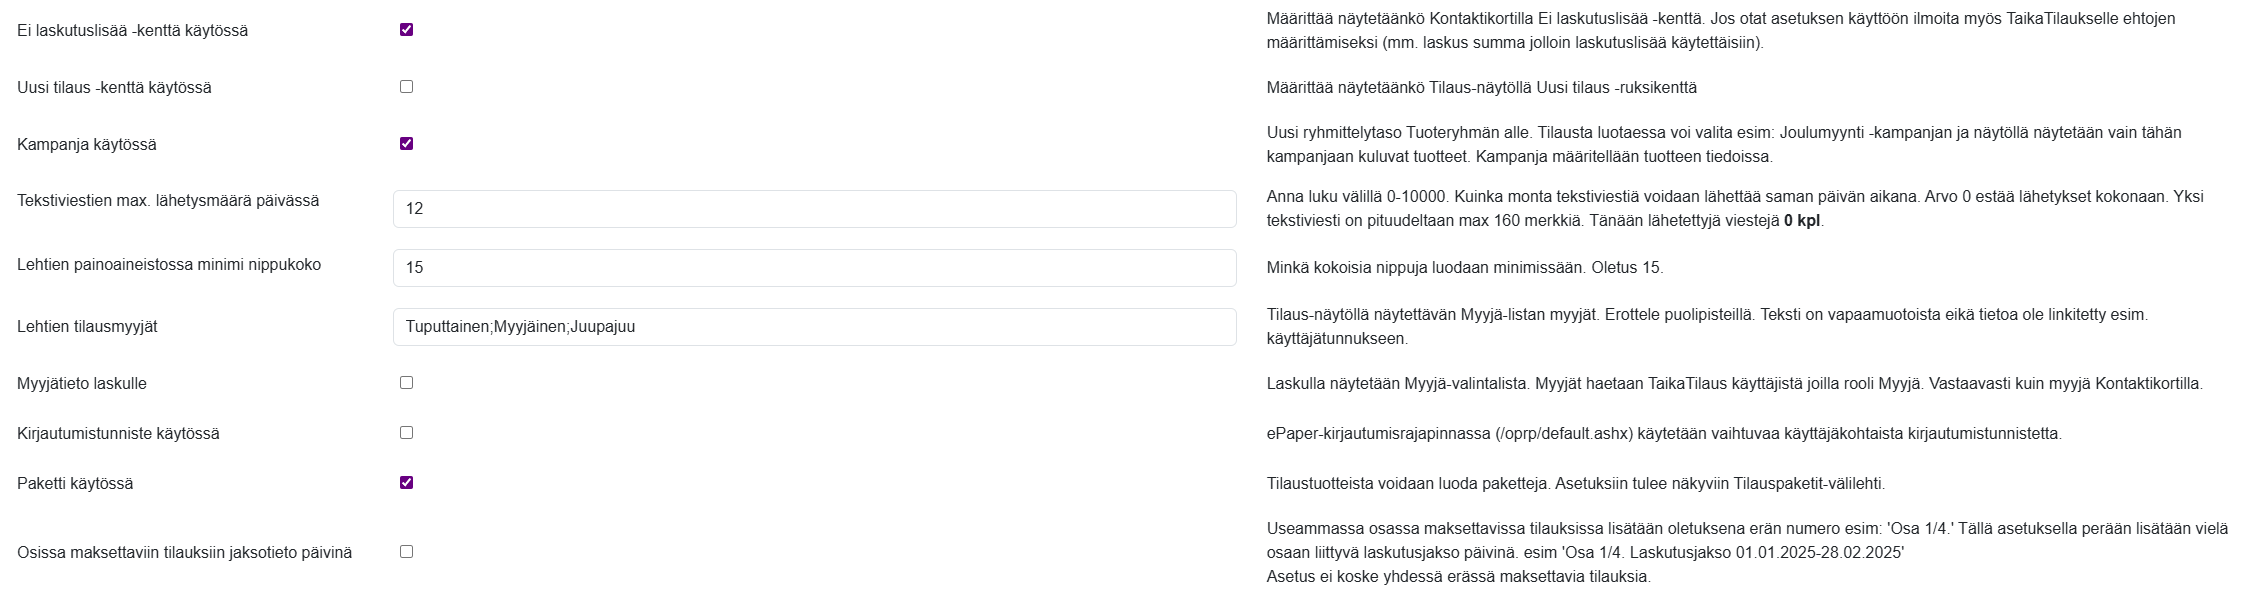Click the 'Lehtien painoaineistossa minimi nippukoko' label
Viewport: 2267px width, 594px height.
click(169, 265)
